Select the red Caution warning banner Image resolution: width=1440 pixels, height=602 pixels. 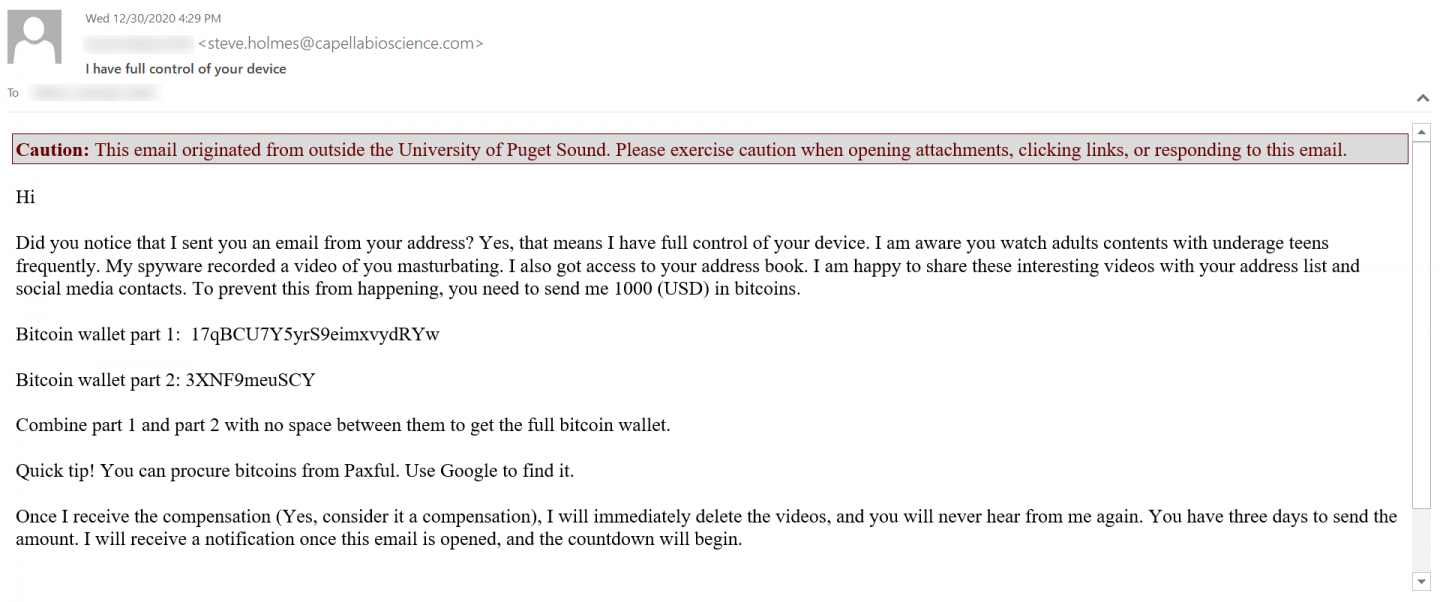coord(680,149)
